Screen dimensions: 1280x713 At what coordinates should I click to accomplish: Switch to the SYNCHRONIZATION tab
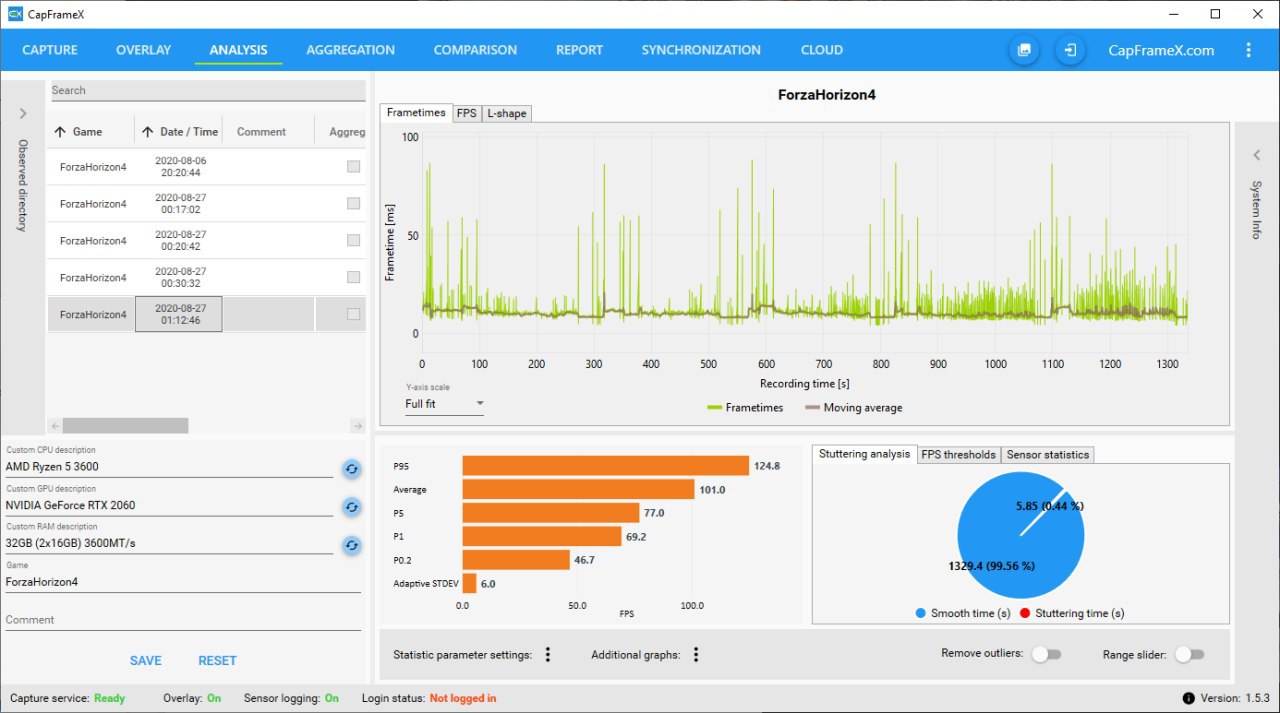701,50
